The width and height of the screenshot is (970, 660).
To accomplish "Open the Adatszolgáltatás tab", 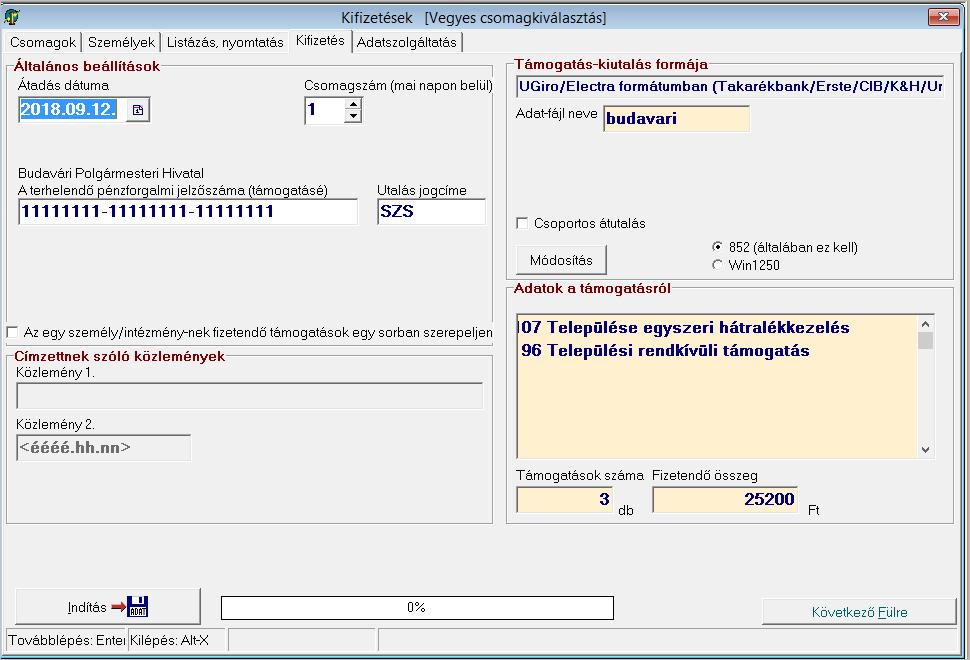I will 406,42.
